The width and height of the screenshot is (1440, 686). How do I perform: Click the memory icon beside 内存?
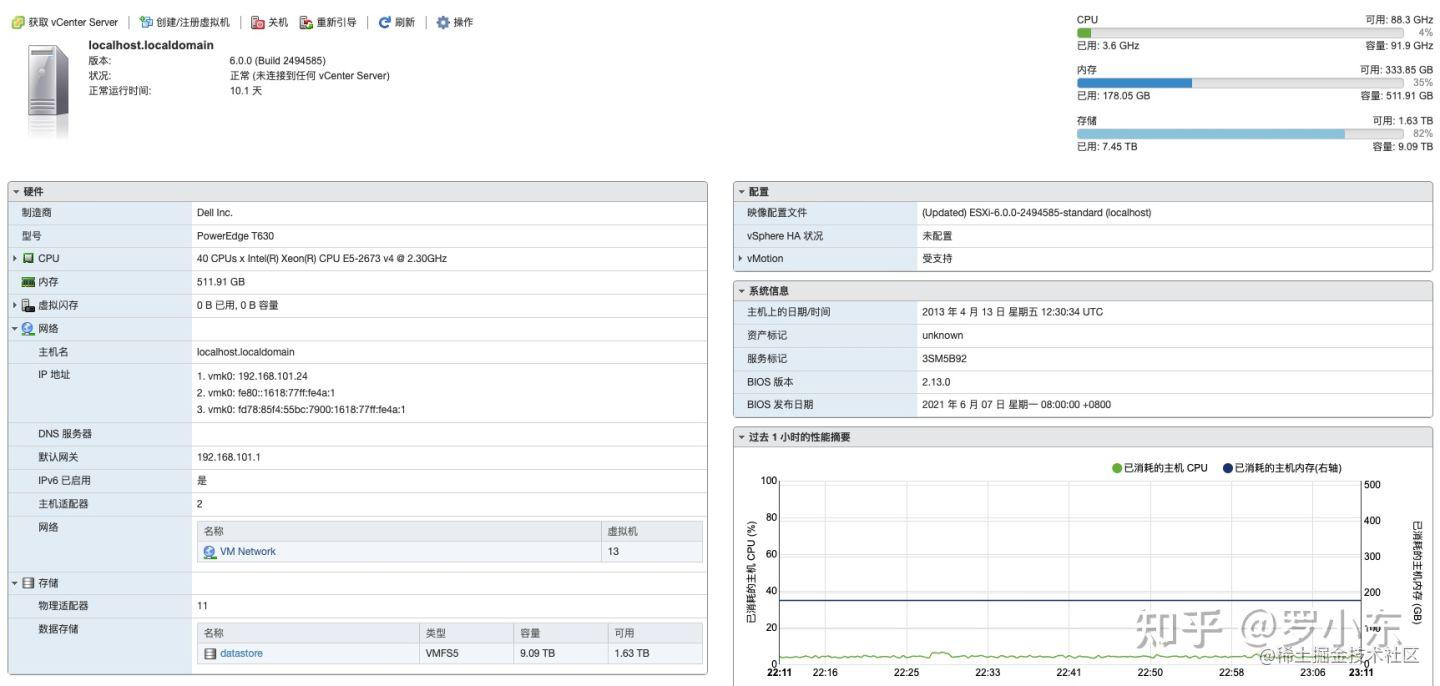(28, 282)
